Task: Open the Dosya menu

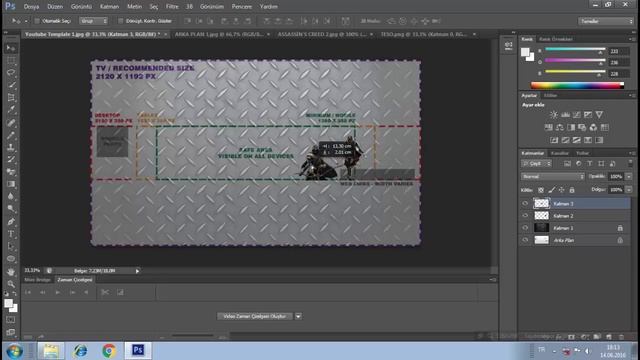Action: pos(31,7)
